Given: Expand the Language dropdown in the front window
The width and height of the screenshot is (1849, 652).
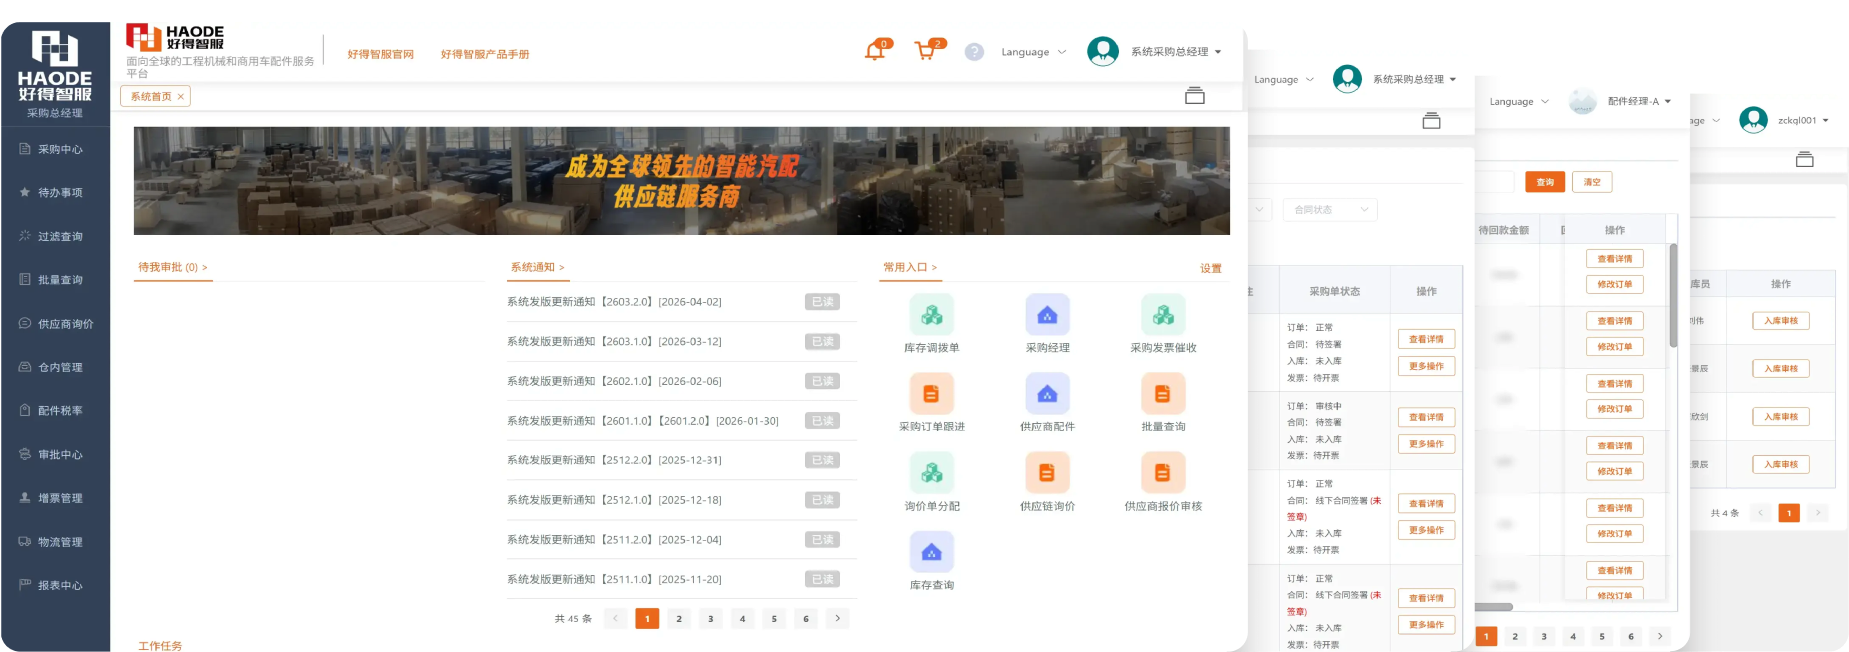Looking at the screenshot, I should tap(1034, 52).
